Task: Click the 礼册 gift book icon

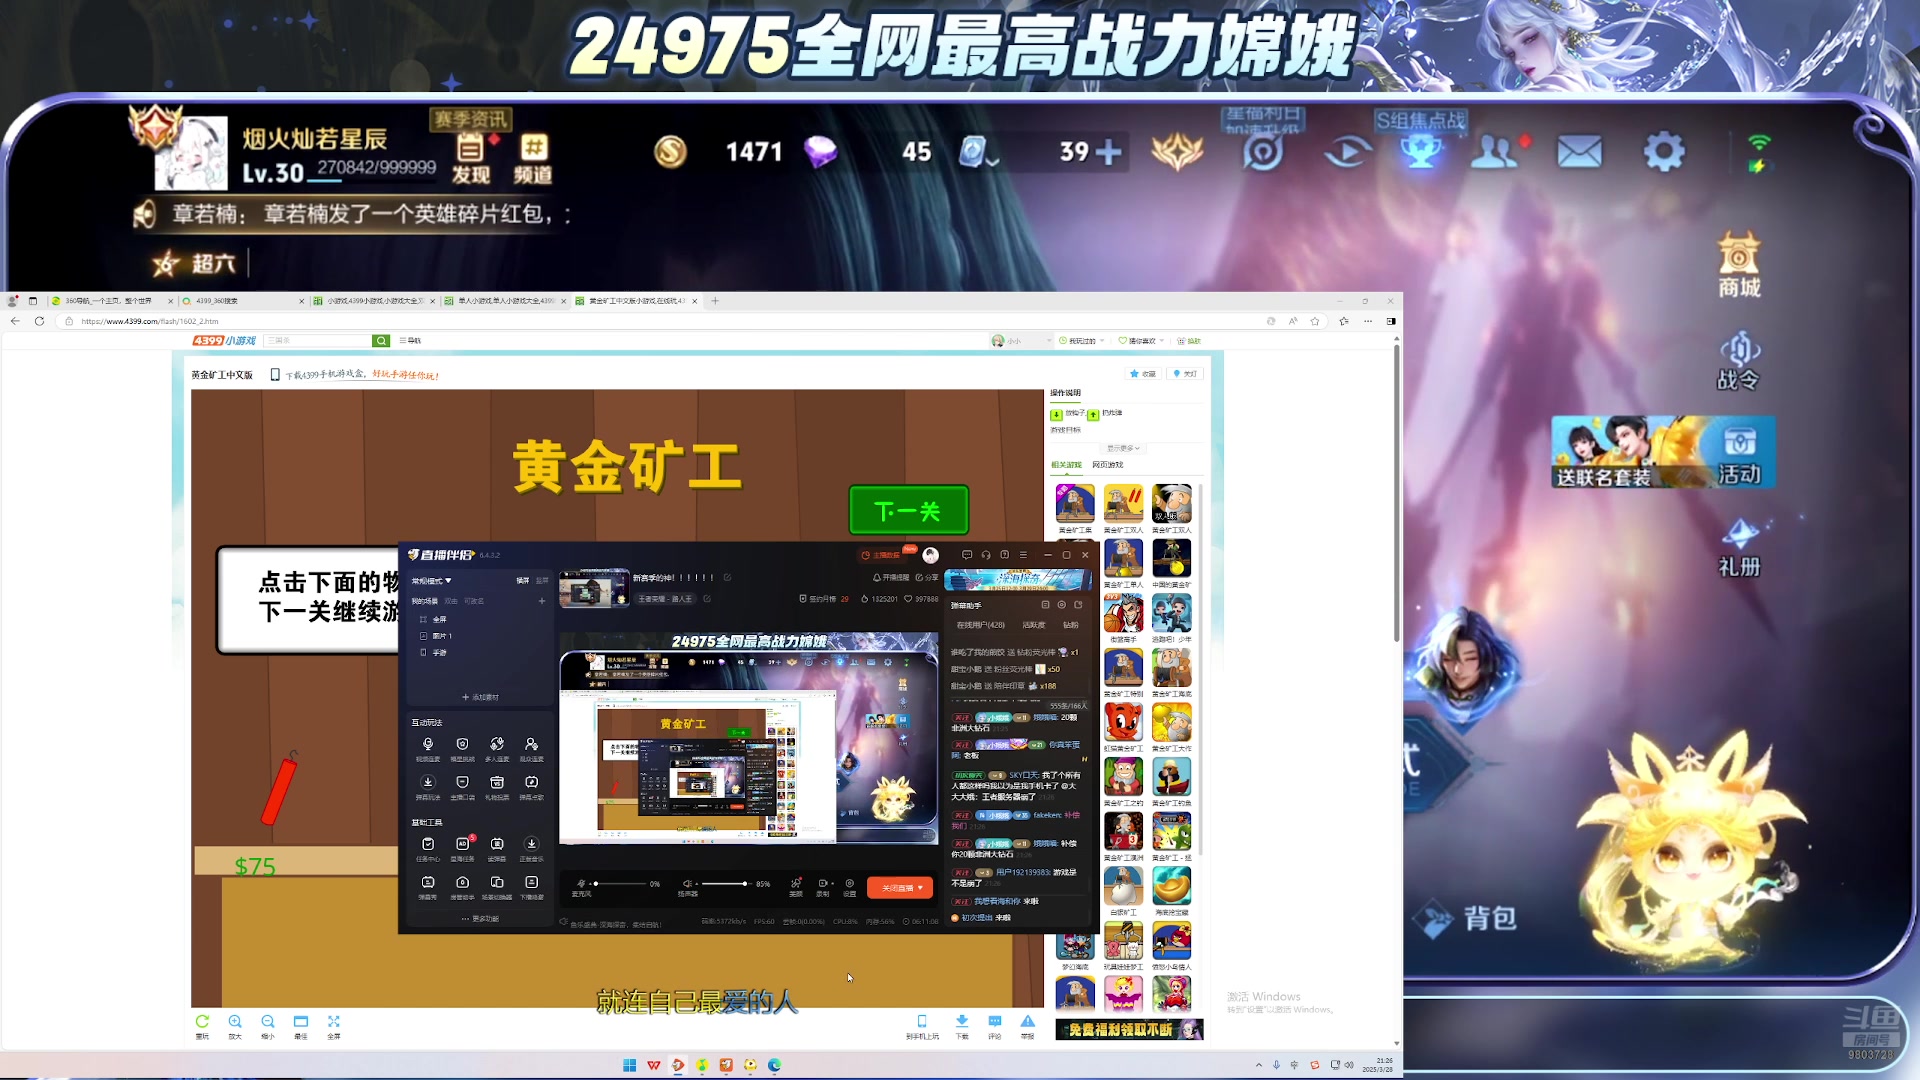Action: point(1739,548)
